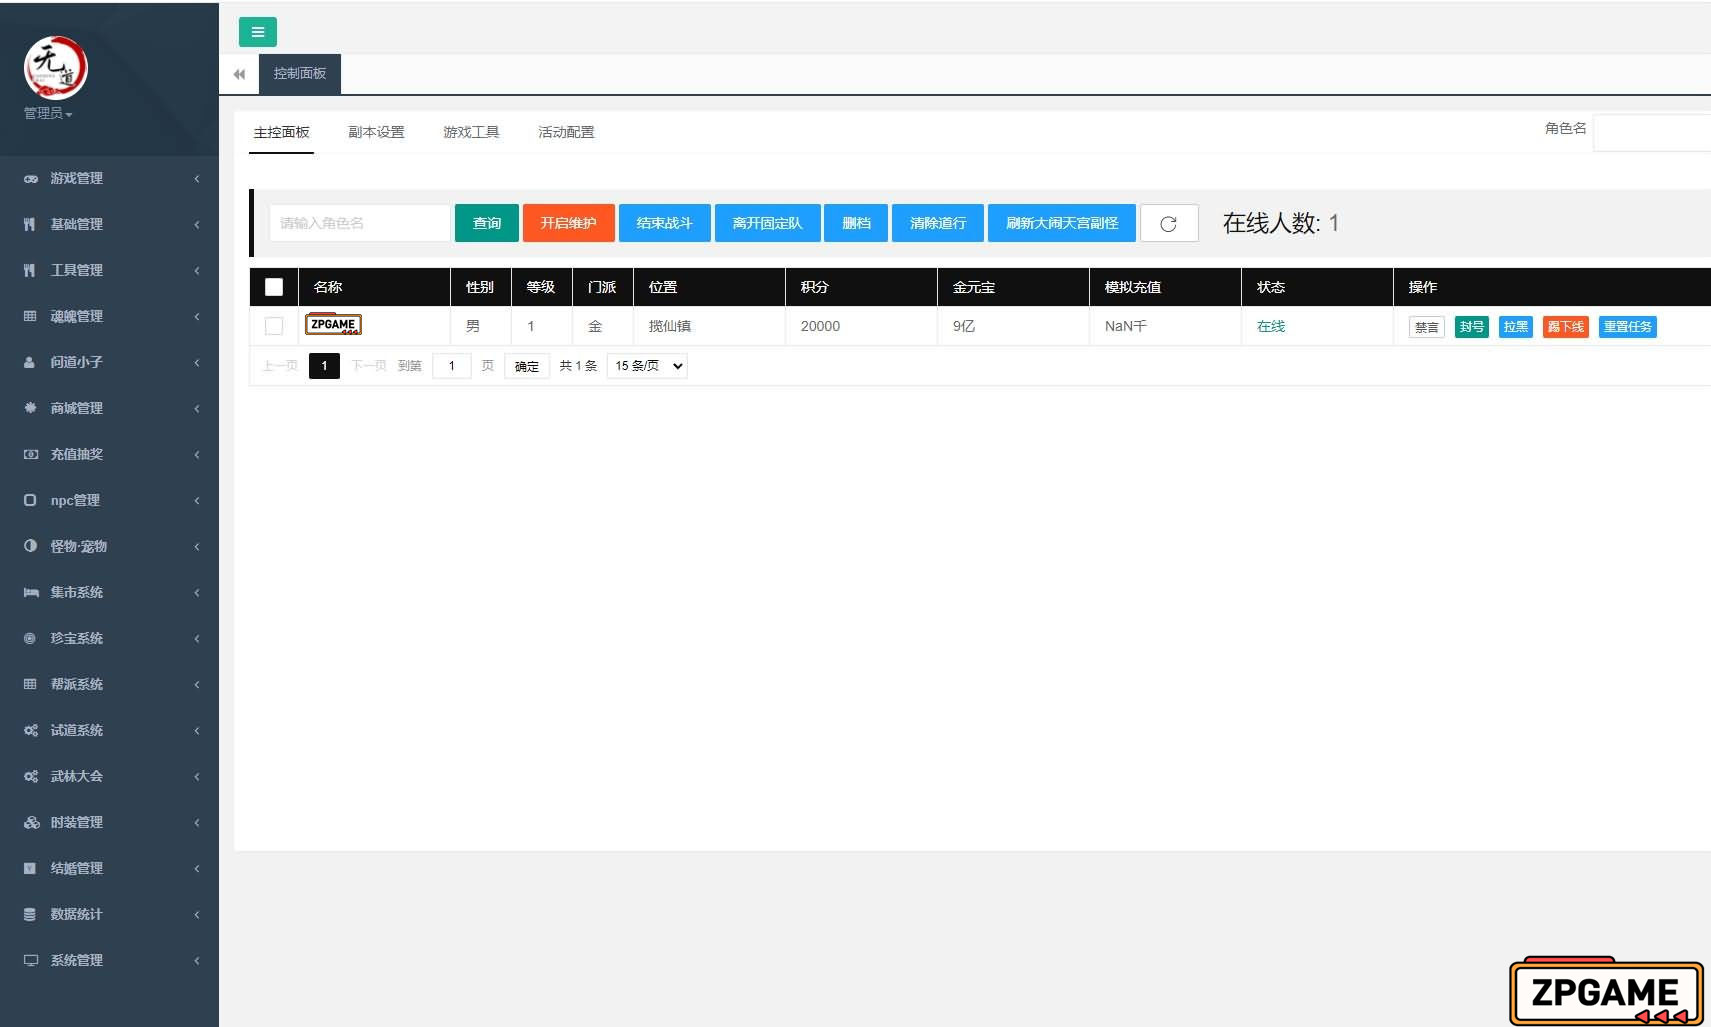Toggle the select-all checkbox in table header

(x=274, y=287)
